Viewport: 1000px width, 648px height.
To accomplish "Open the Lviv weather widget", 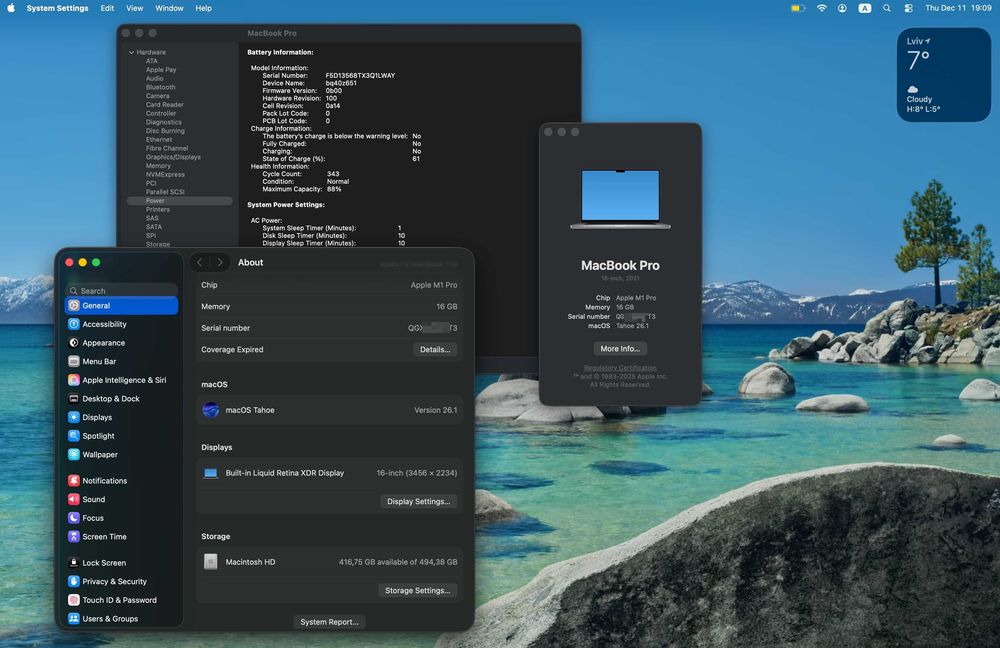I will pos(944,75).
